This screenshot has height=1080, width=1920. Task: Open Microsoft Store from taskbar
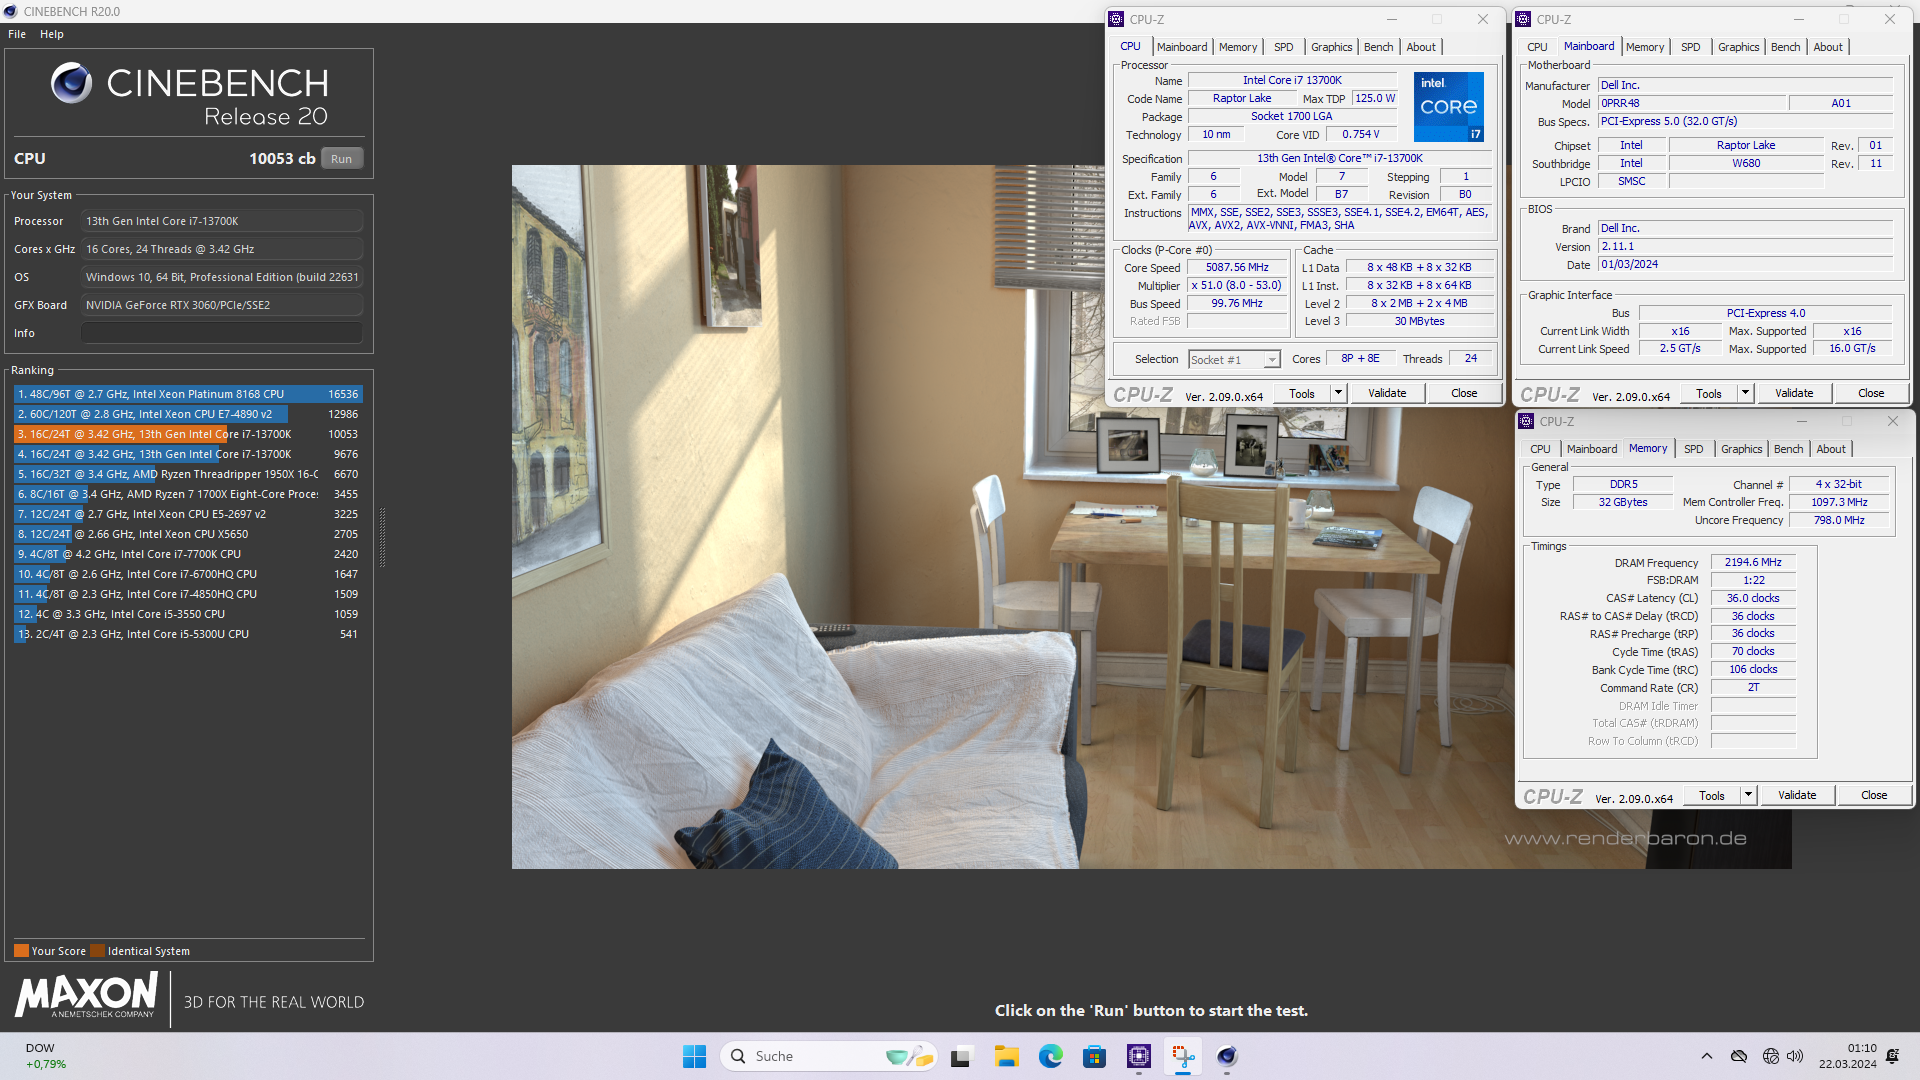click(1094, 1056)
